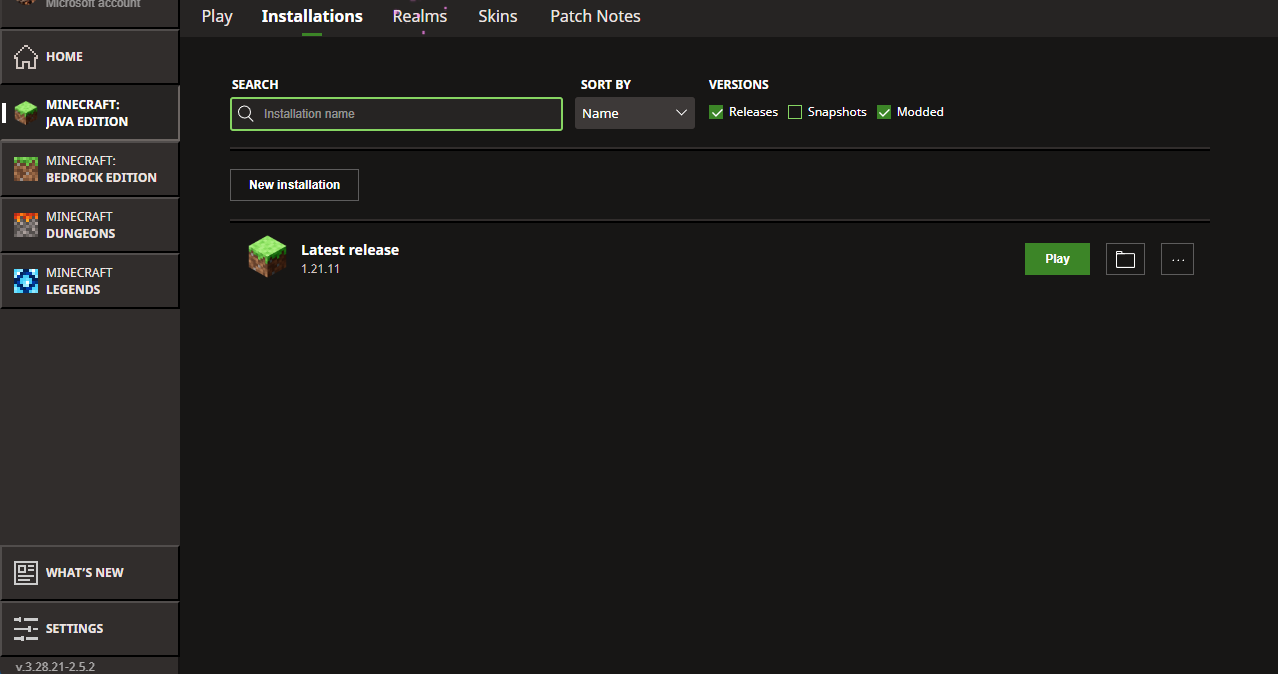Expand the Sort By Name dropdown
The width and height of the screenshot is (1278, 674).
point(635,113)
